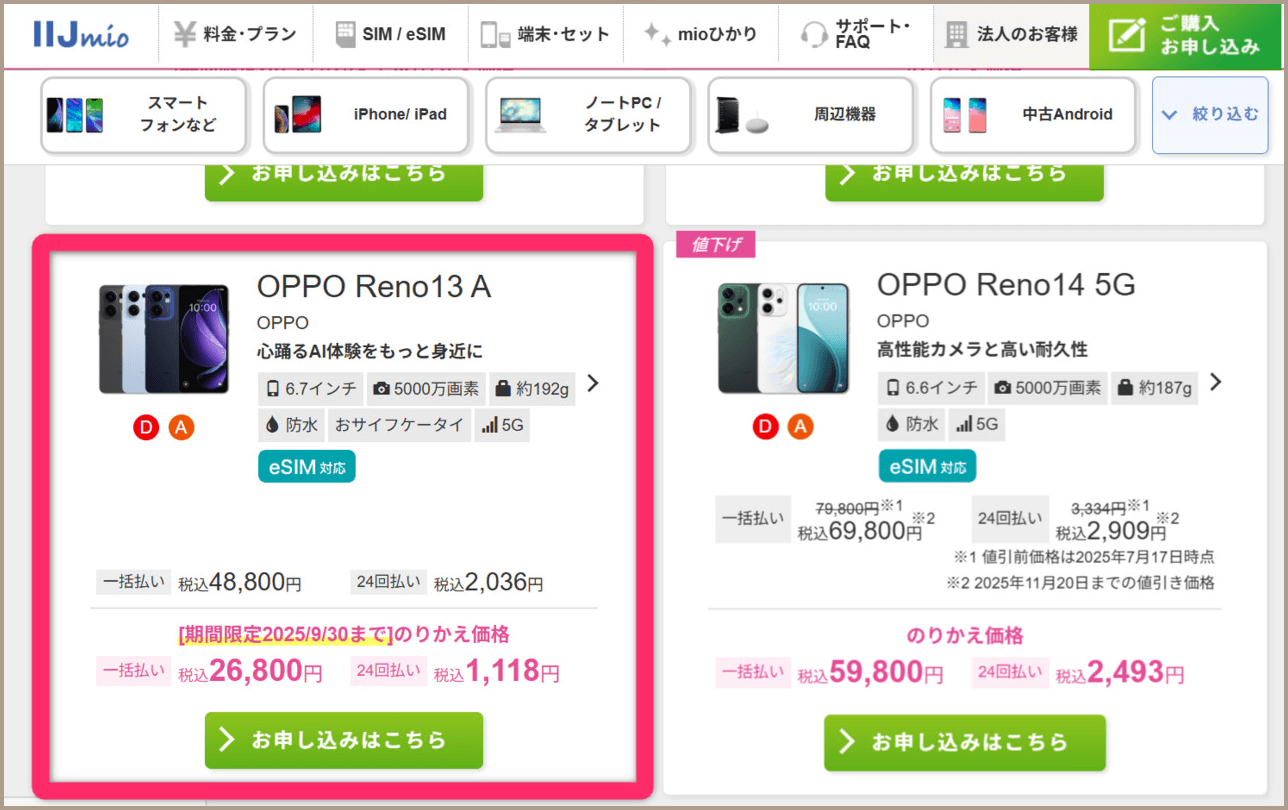Select the iPhone/iPad category tab
This screenshot has height=810, width=1288.
[365, 115]
